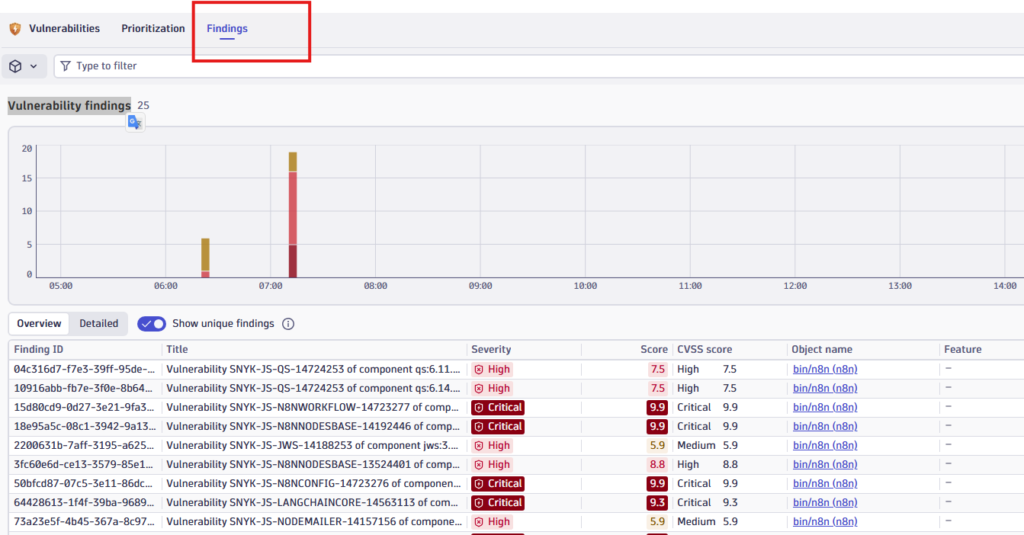Toggle Show unique findings switch
The image size is (1024, 535).
point(152,324)
